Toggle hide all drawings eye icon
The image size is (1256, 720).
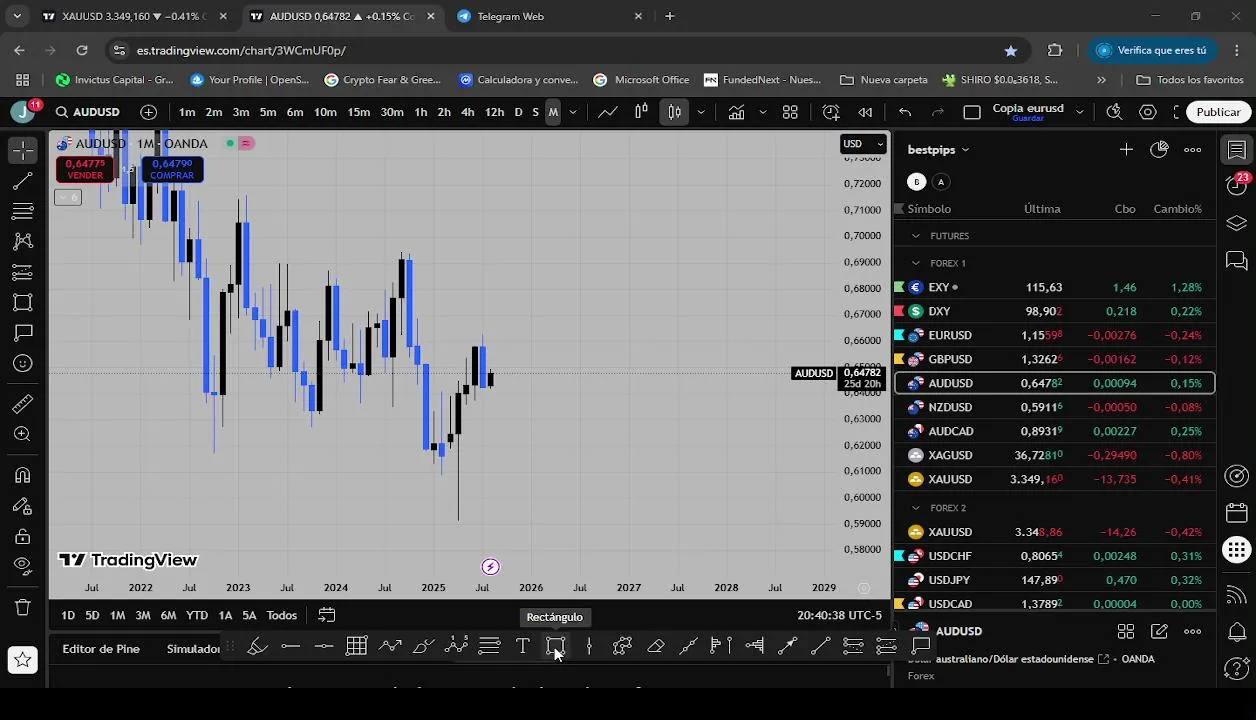[22, 566]
